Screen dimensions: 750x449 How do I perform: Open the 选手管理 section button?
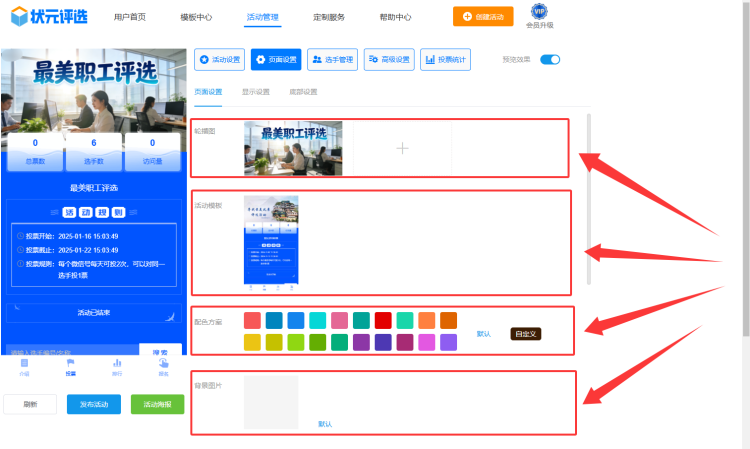click(332, 59)
